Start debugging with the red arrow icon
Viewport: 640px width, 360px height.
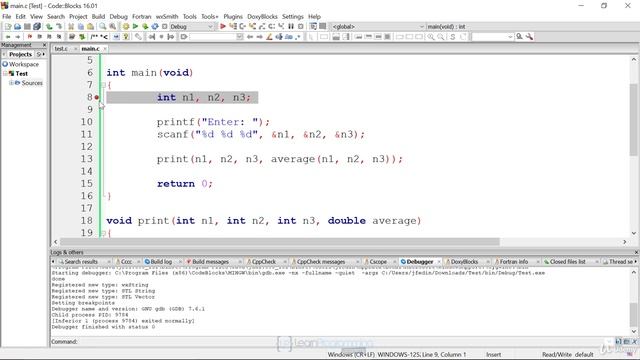tap(223, 27)
